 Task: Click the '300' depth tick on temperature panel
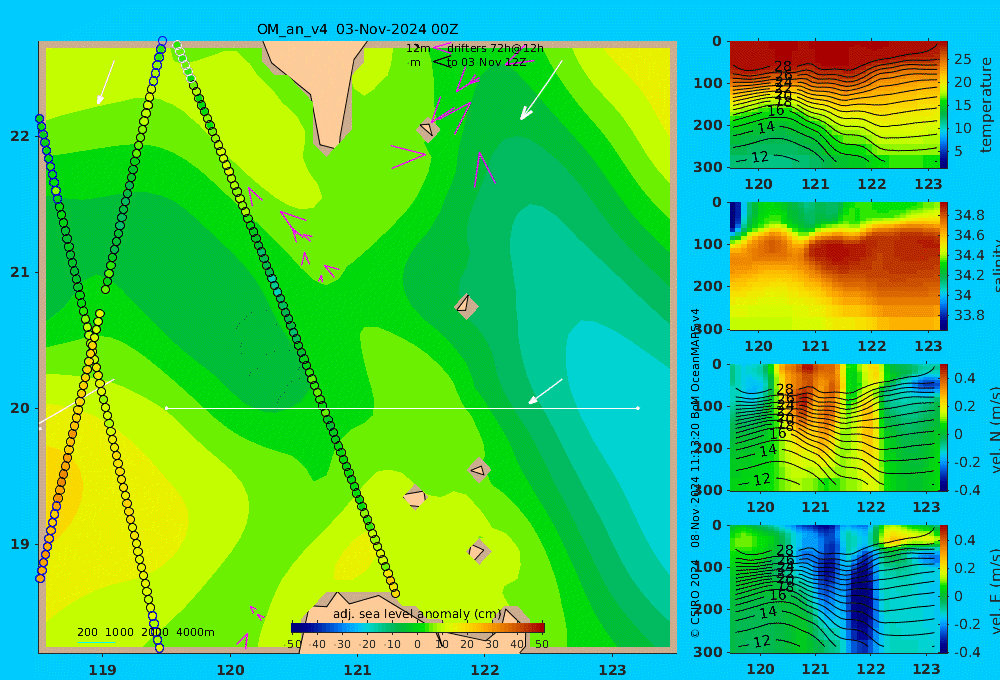(x=708, y=167)
